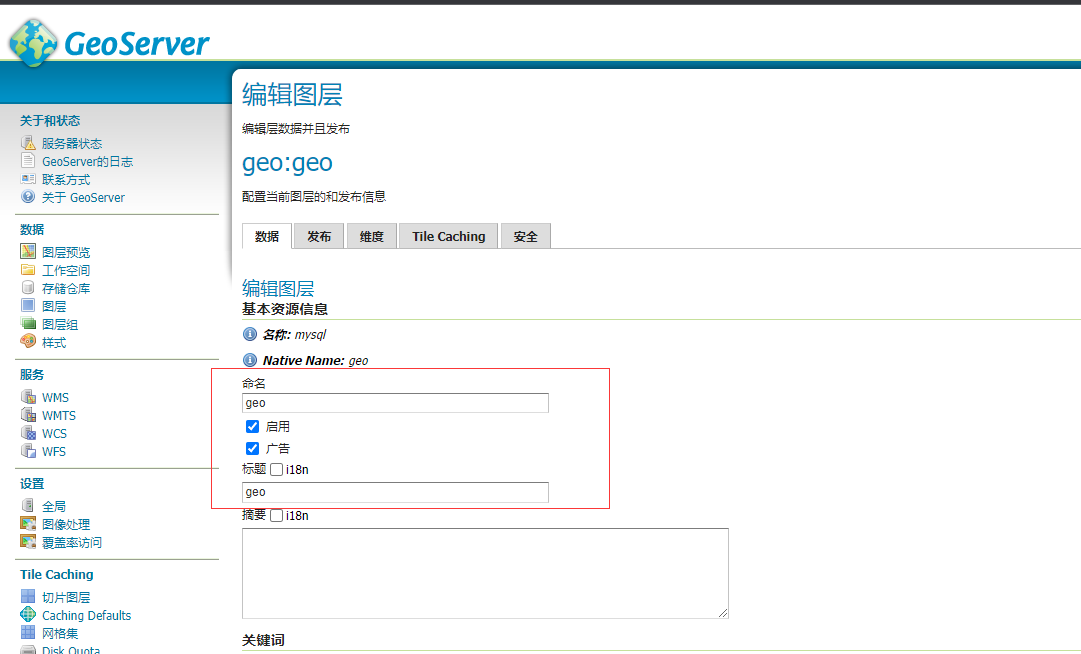The image size is (1081, 654).
Task: Switch to the 发布 tab
Action: coord(319,236)
